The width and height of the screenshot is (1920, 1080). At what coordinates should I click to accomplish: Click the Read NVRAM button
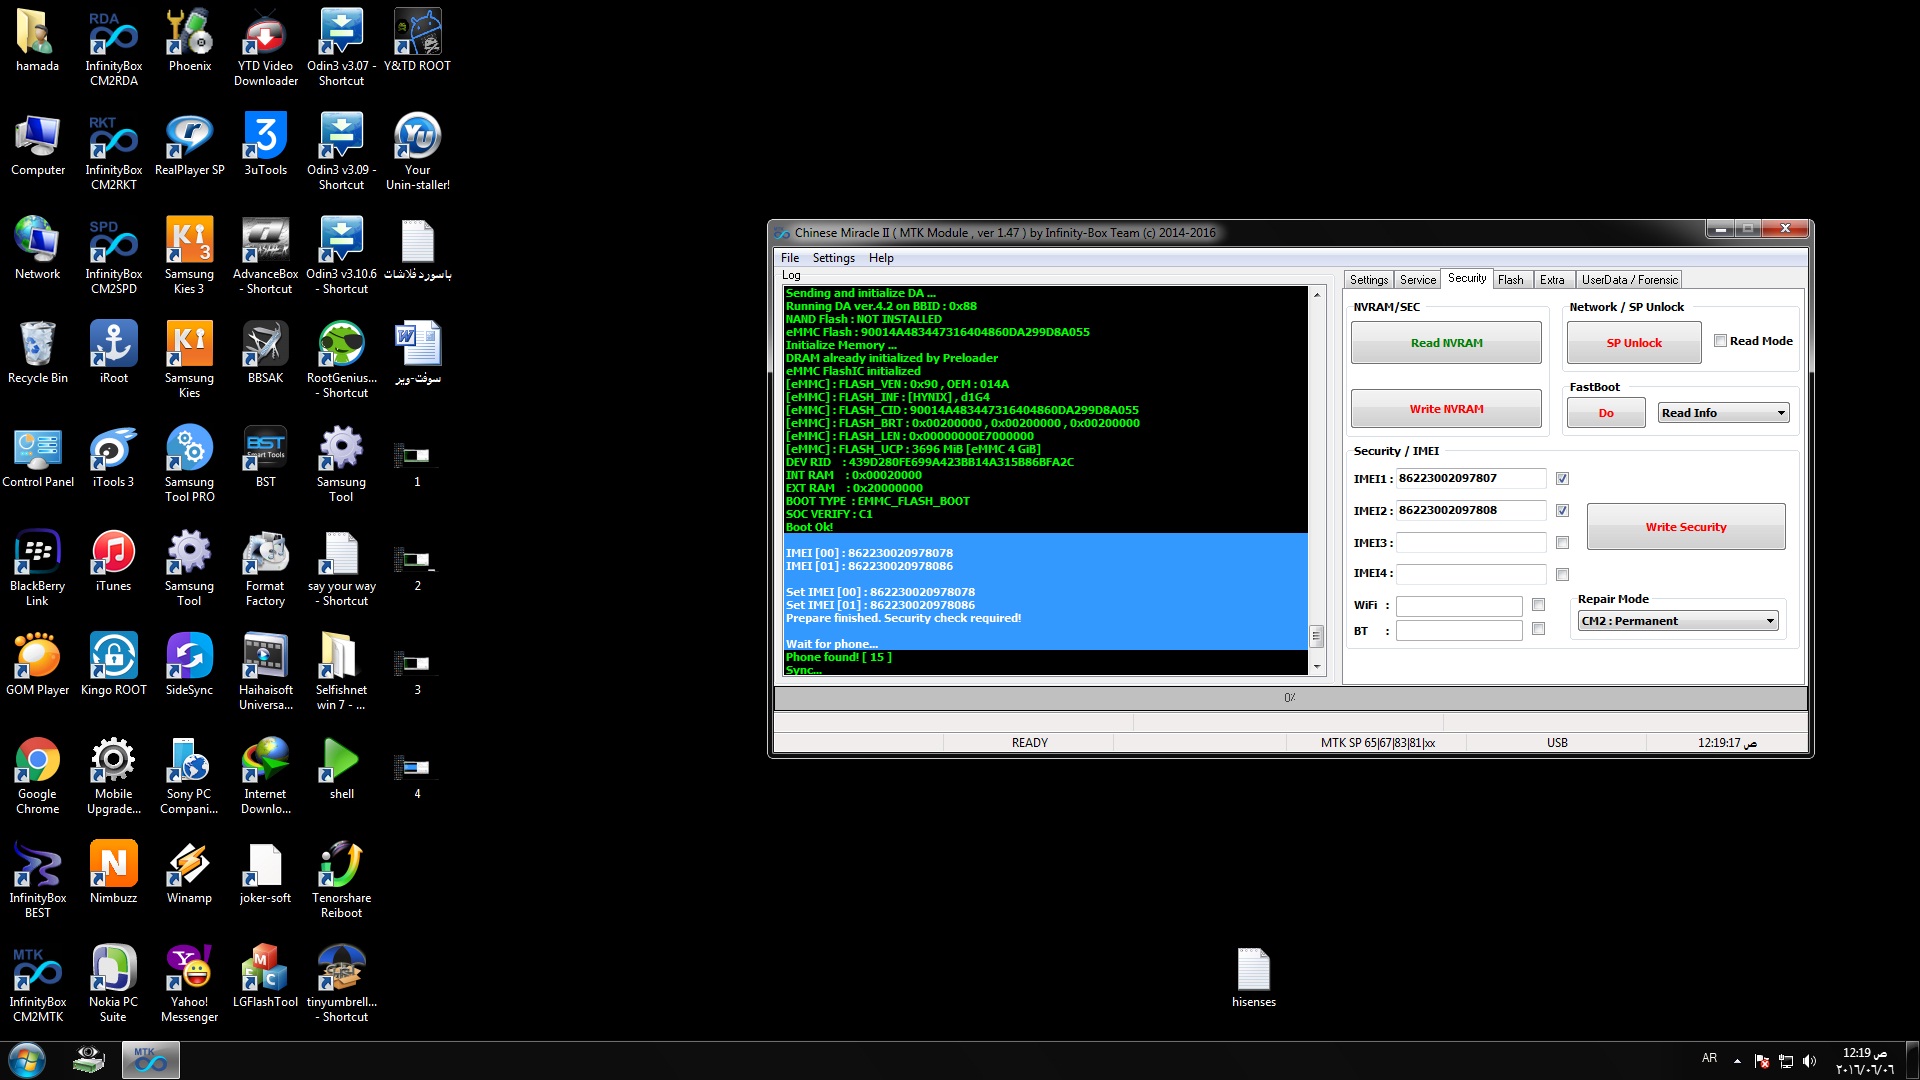click(1446, 343)
